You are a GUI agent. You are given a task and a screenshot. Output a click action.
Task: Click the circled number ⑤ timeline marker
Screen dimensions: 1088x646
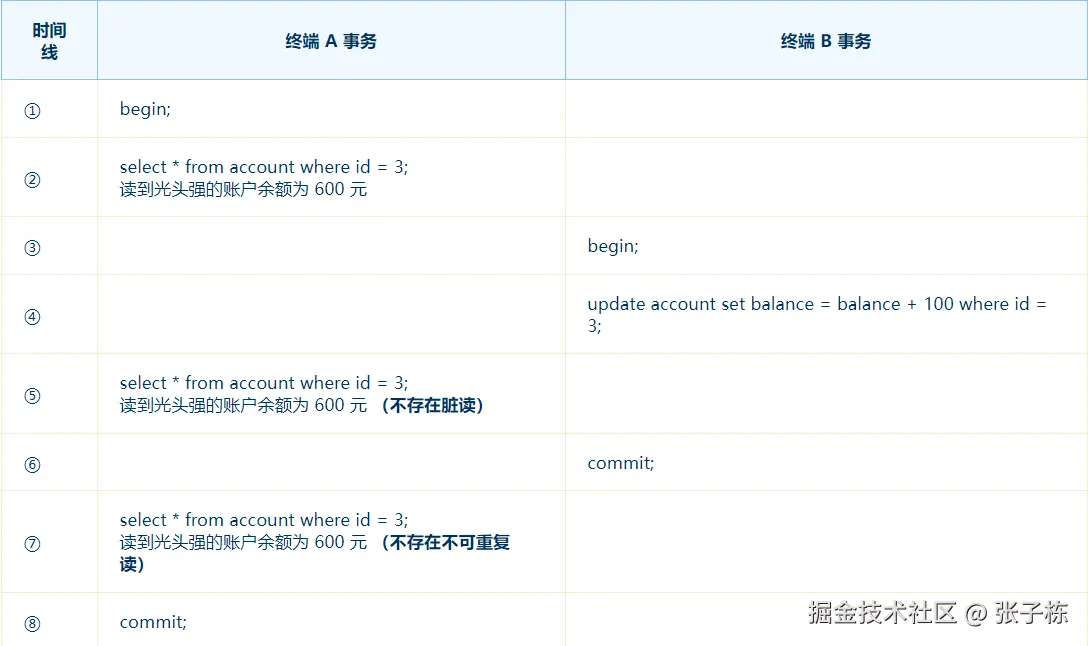[x=33, y=396]
